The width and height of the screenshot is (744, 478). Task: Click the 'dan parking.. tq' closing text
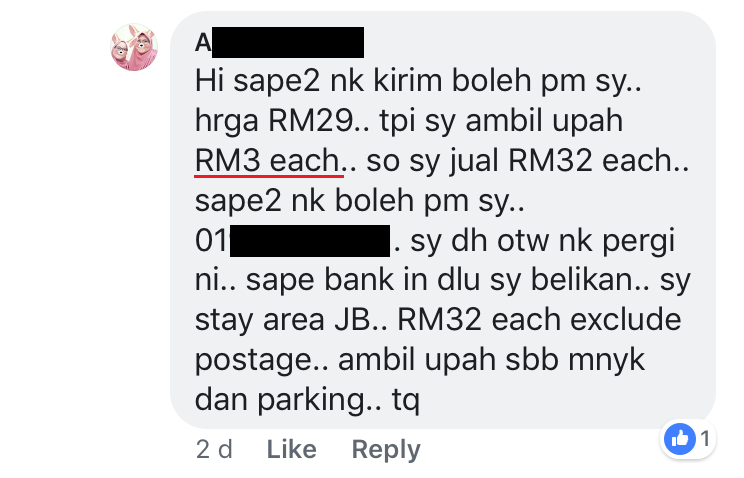click(x=307, y=400)
